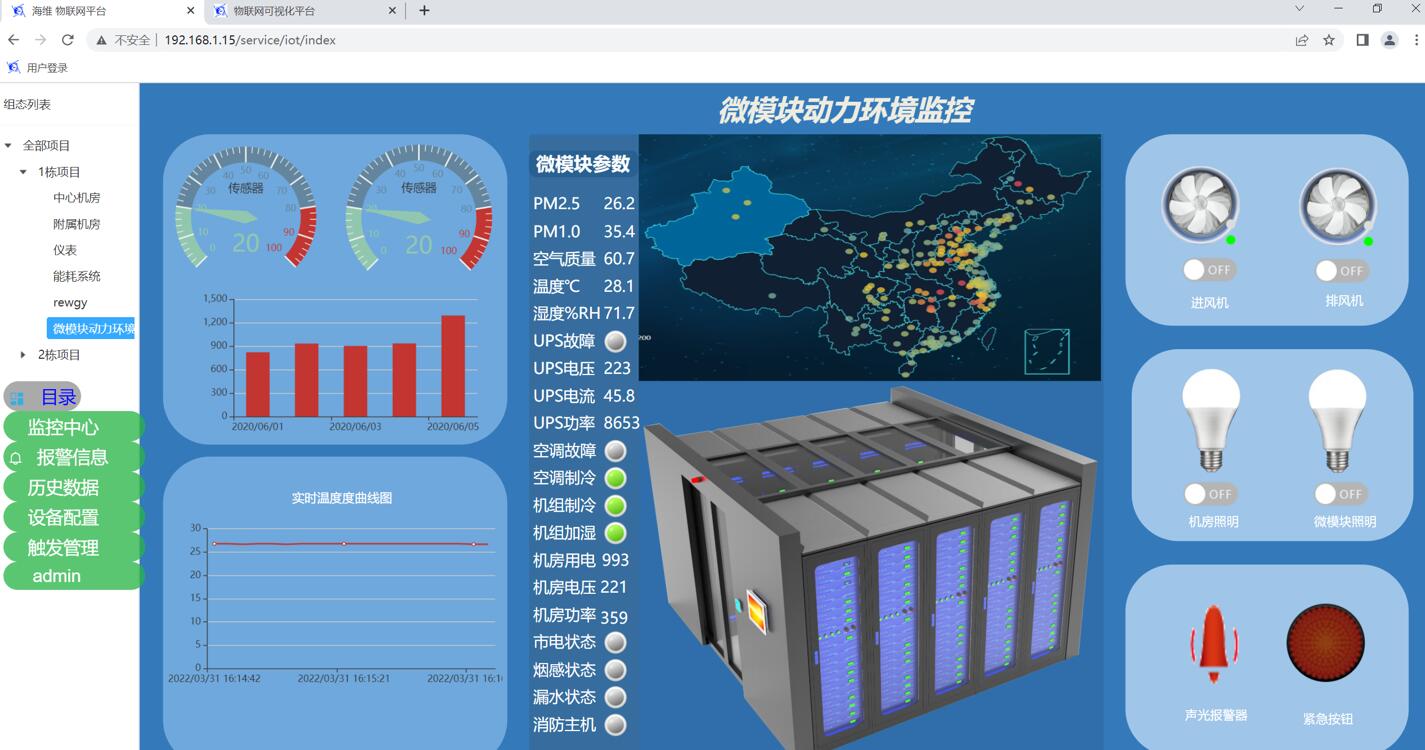Expand the 2栋项目 tree arrow
The image size is (1425, 750).
[x=24, y=355]
